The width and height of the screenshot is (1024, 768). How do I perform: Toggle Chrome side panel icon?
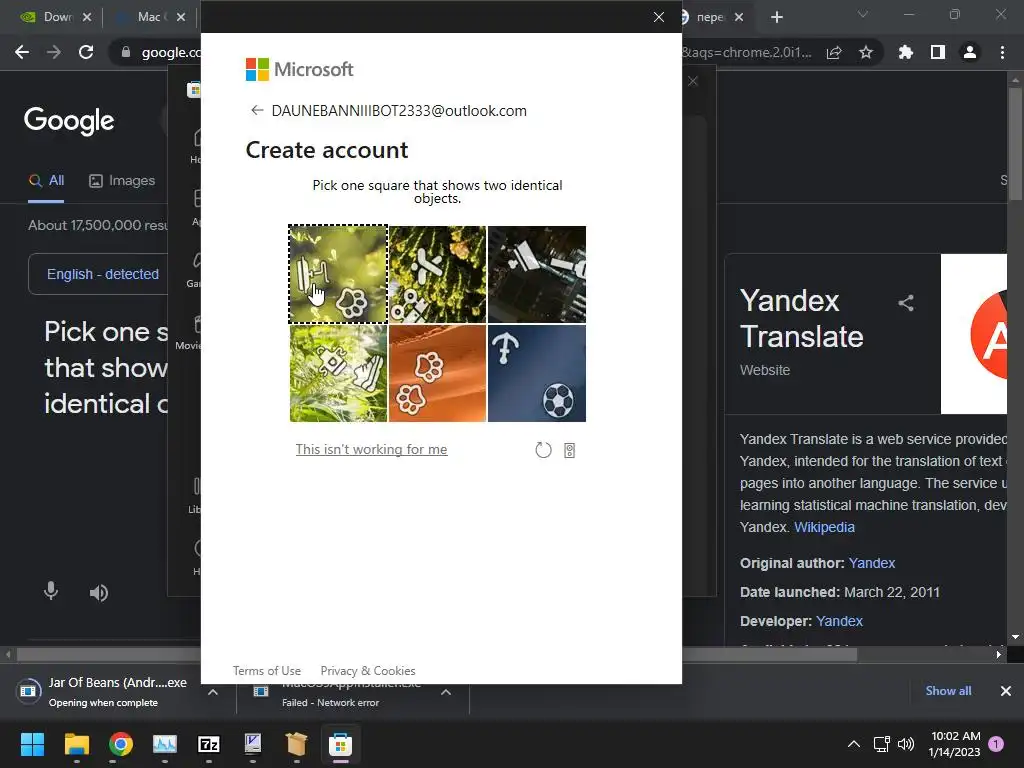[x=938, y=52]
